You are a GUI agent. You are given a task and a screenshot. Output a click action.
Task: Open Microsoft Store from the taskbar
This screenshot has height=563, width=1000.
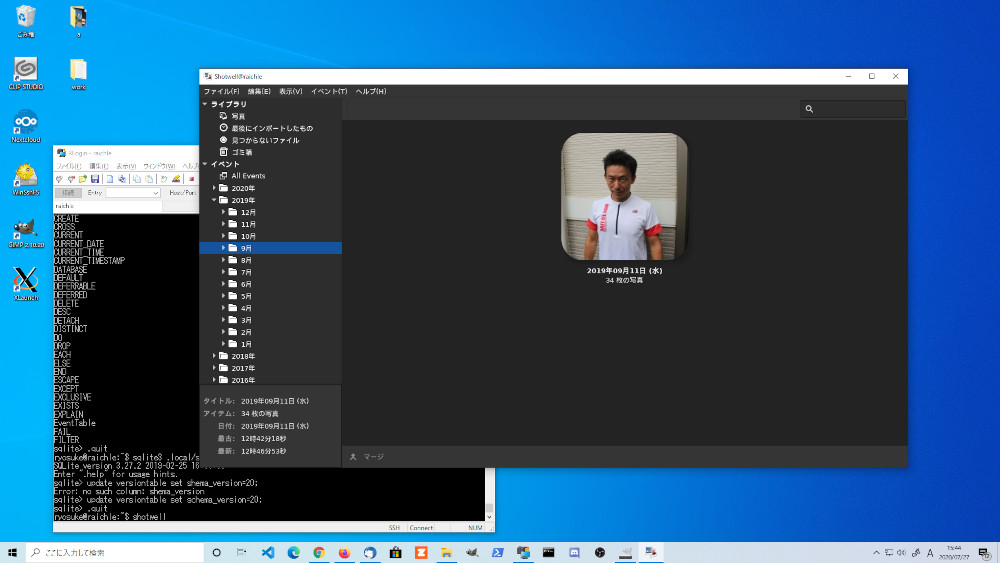(395, 553)
